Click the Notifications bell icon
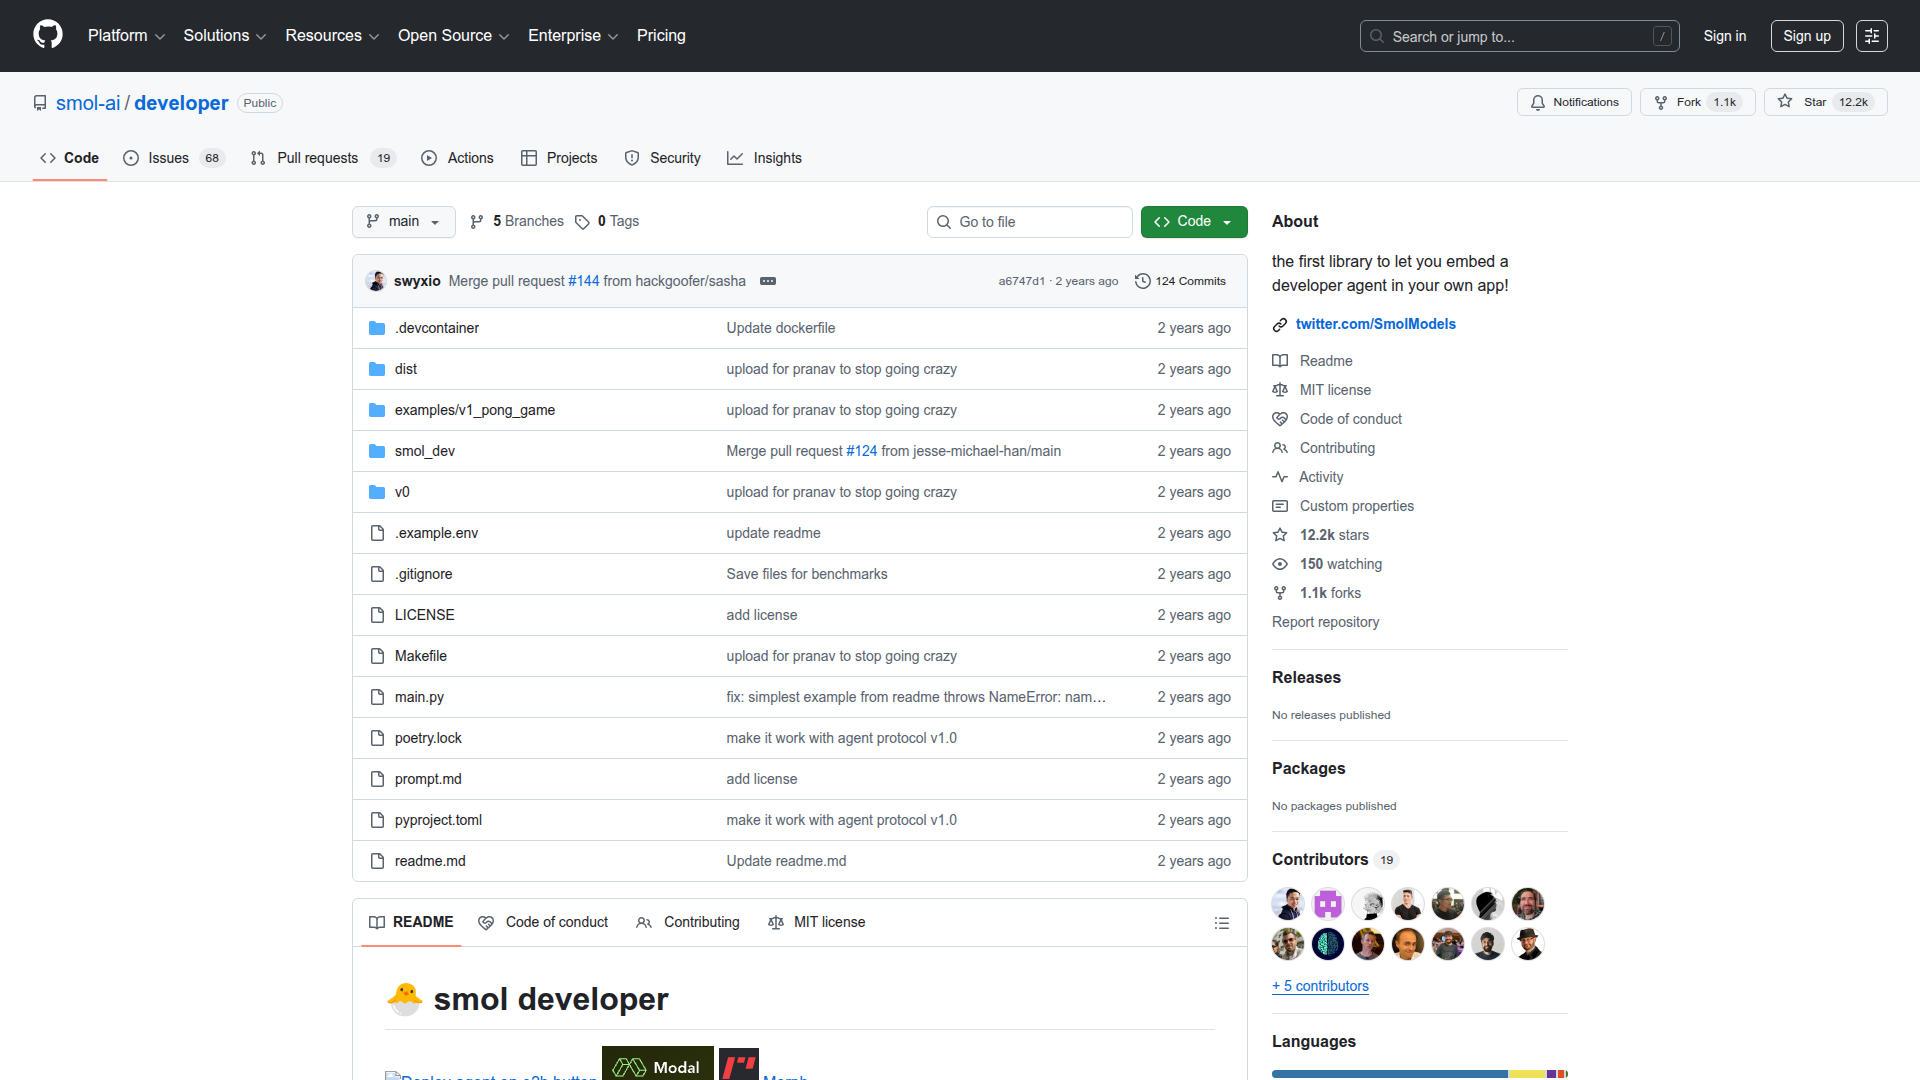The width and height of the screenshot is (1920, 1080). (1538, 102)
